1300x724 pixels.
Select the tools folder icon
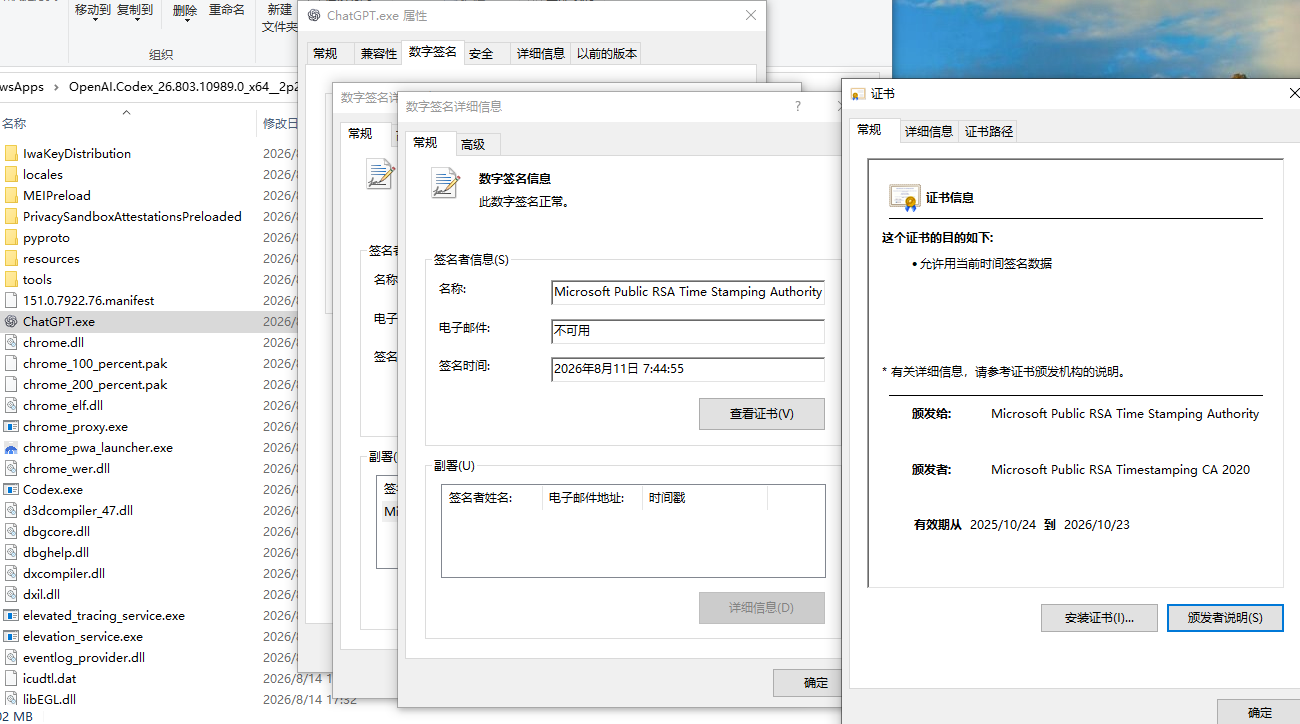point(11,279)
